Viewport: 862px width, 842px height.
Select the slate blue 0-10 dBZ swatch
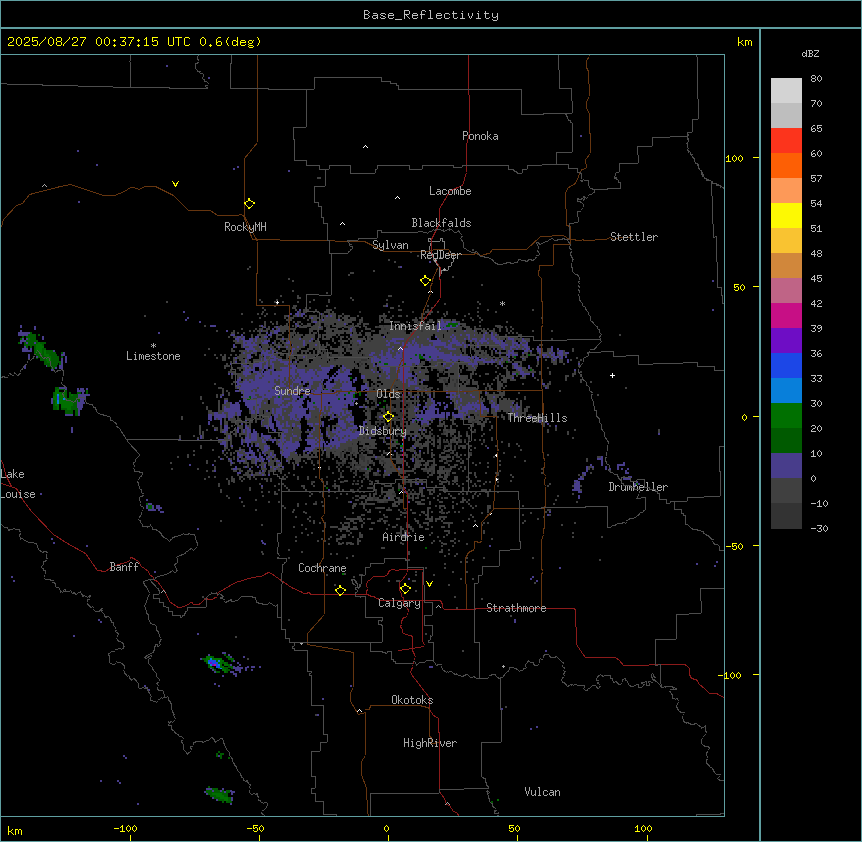pos(786,466)
